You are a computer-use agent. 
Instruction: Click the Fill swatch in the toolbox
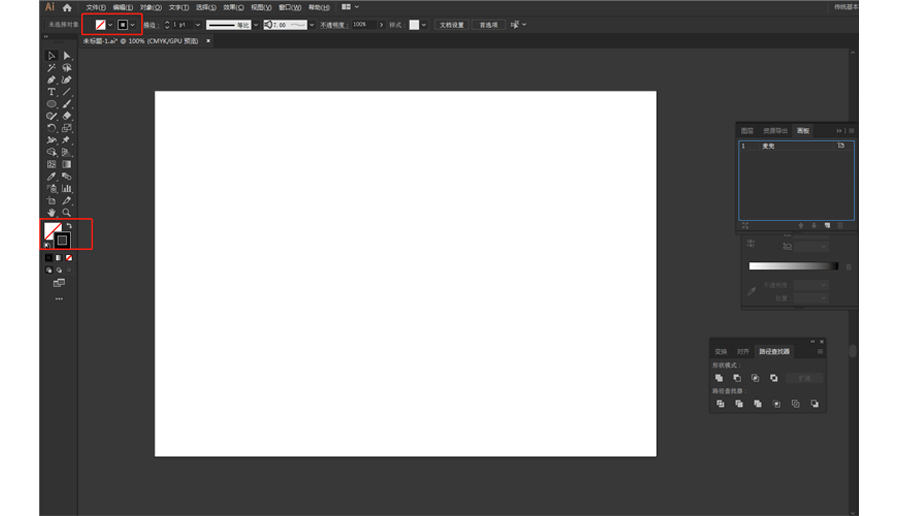pyautogui.click(x=51, y=229)
